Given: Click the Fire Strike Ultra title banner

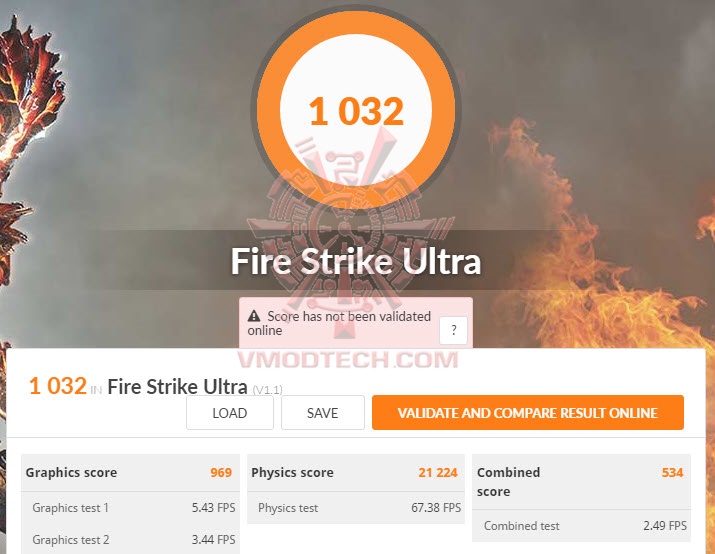Looking at the screenshot, I should (x=356, y=261).
